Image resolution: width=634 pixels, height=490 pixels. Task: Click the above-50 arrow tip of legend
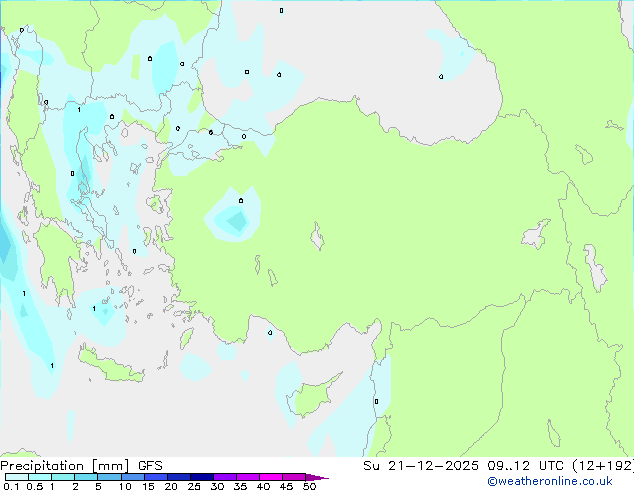click(x=317, y=478)
